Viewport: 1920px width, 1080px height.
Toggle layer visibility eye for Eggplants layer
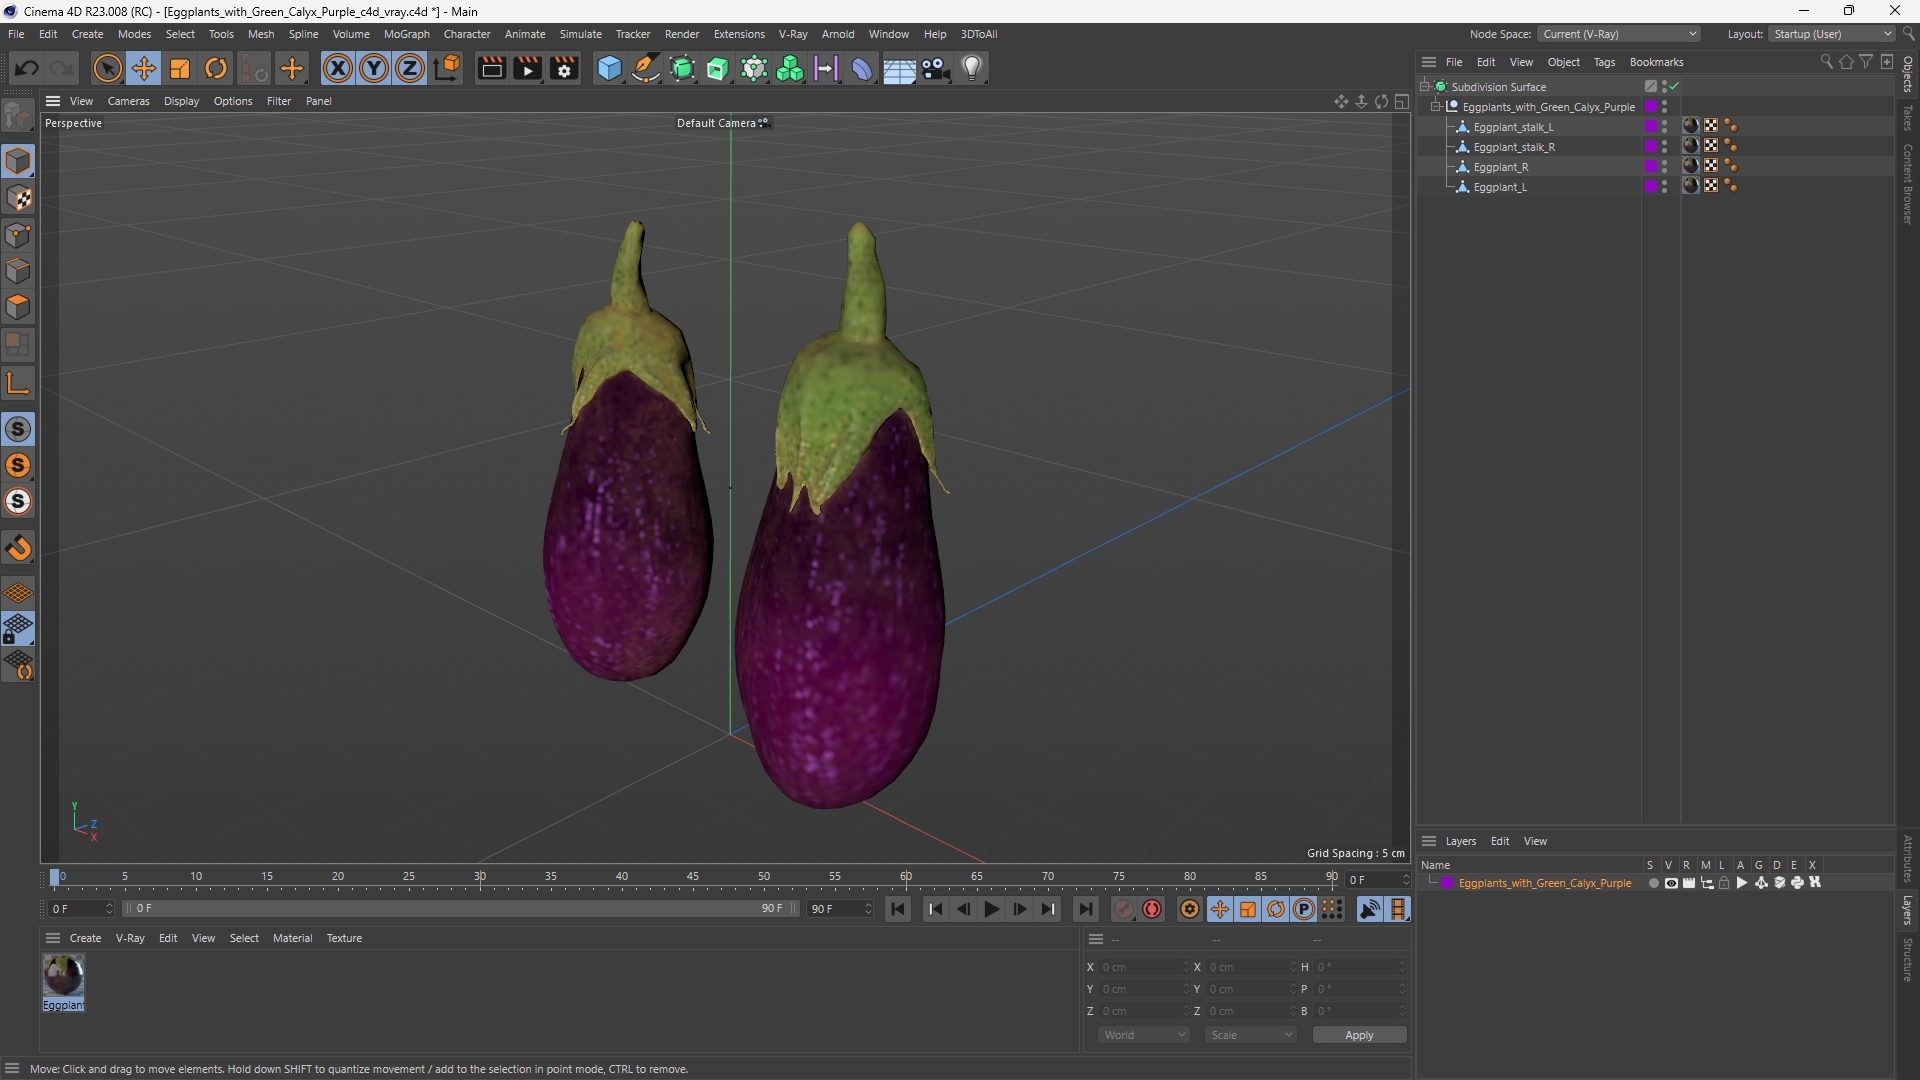pyautogui.click(x=1671, y=883)
